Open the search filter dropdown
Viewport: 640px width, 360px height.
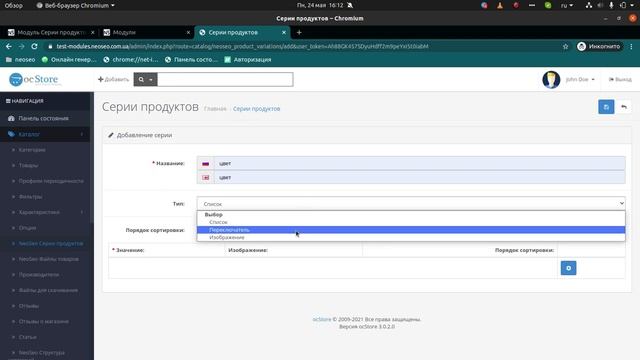145,79
